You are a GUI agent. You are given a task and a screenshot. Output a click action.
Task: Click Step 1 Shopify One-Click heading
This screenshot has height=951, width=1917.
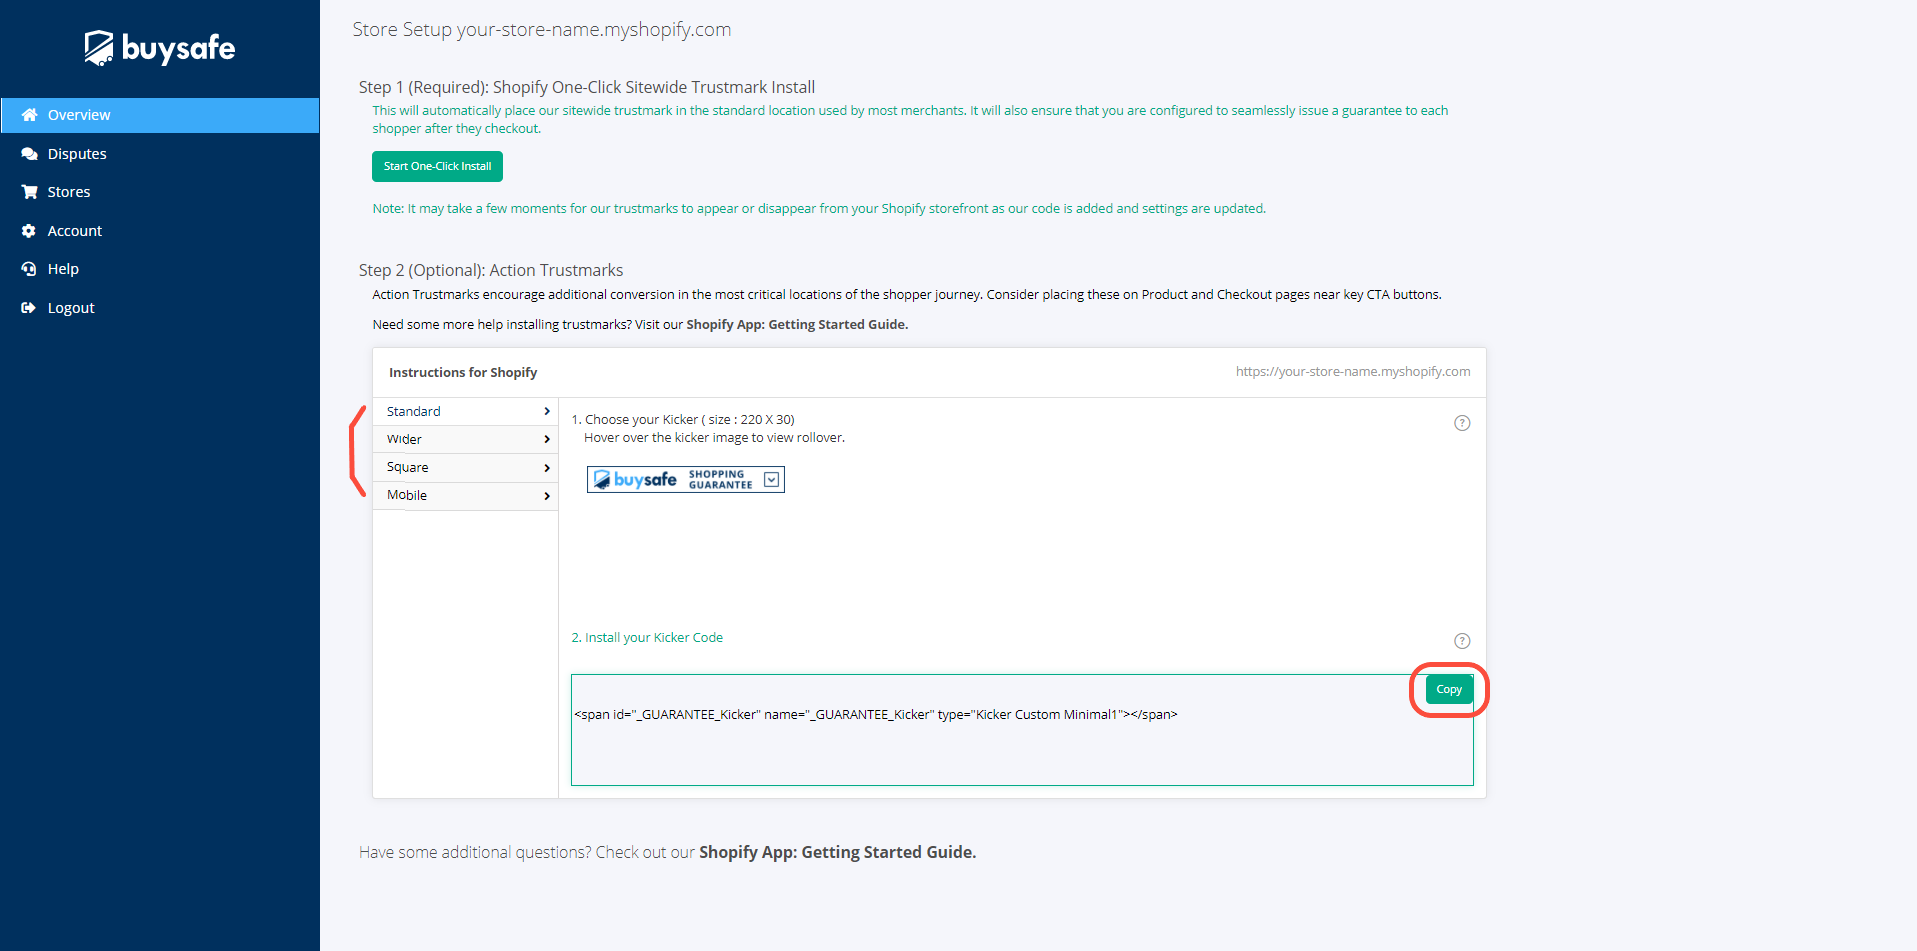[x=587, y=87]
